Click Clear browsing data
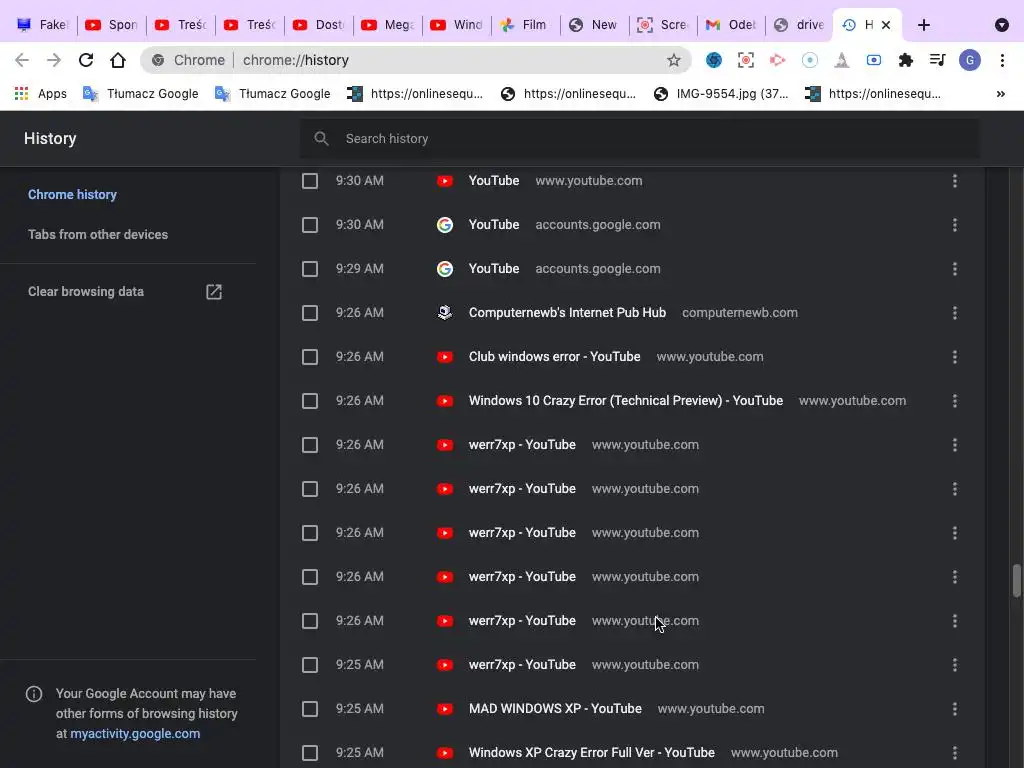This screenshot has height=768, width=1024. point(86,292)
